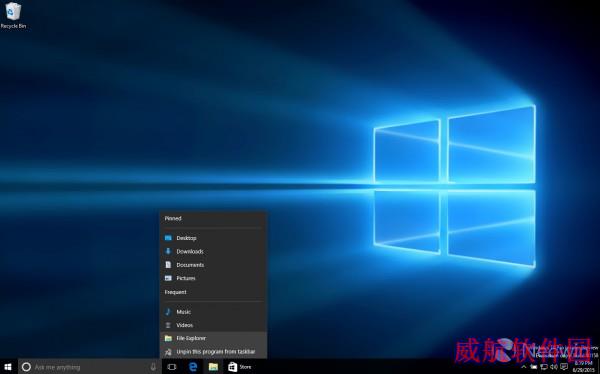Open pinned Pictures in jump list
Image resolution: width=600 pixels, height=374 pixels.
pyautogui.click(x=213, y=278)
